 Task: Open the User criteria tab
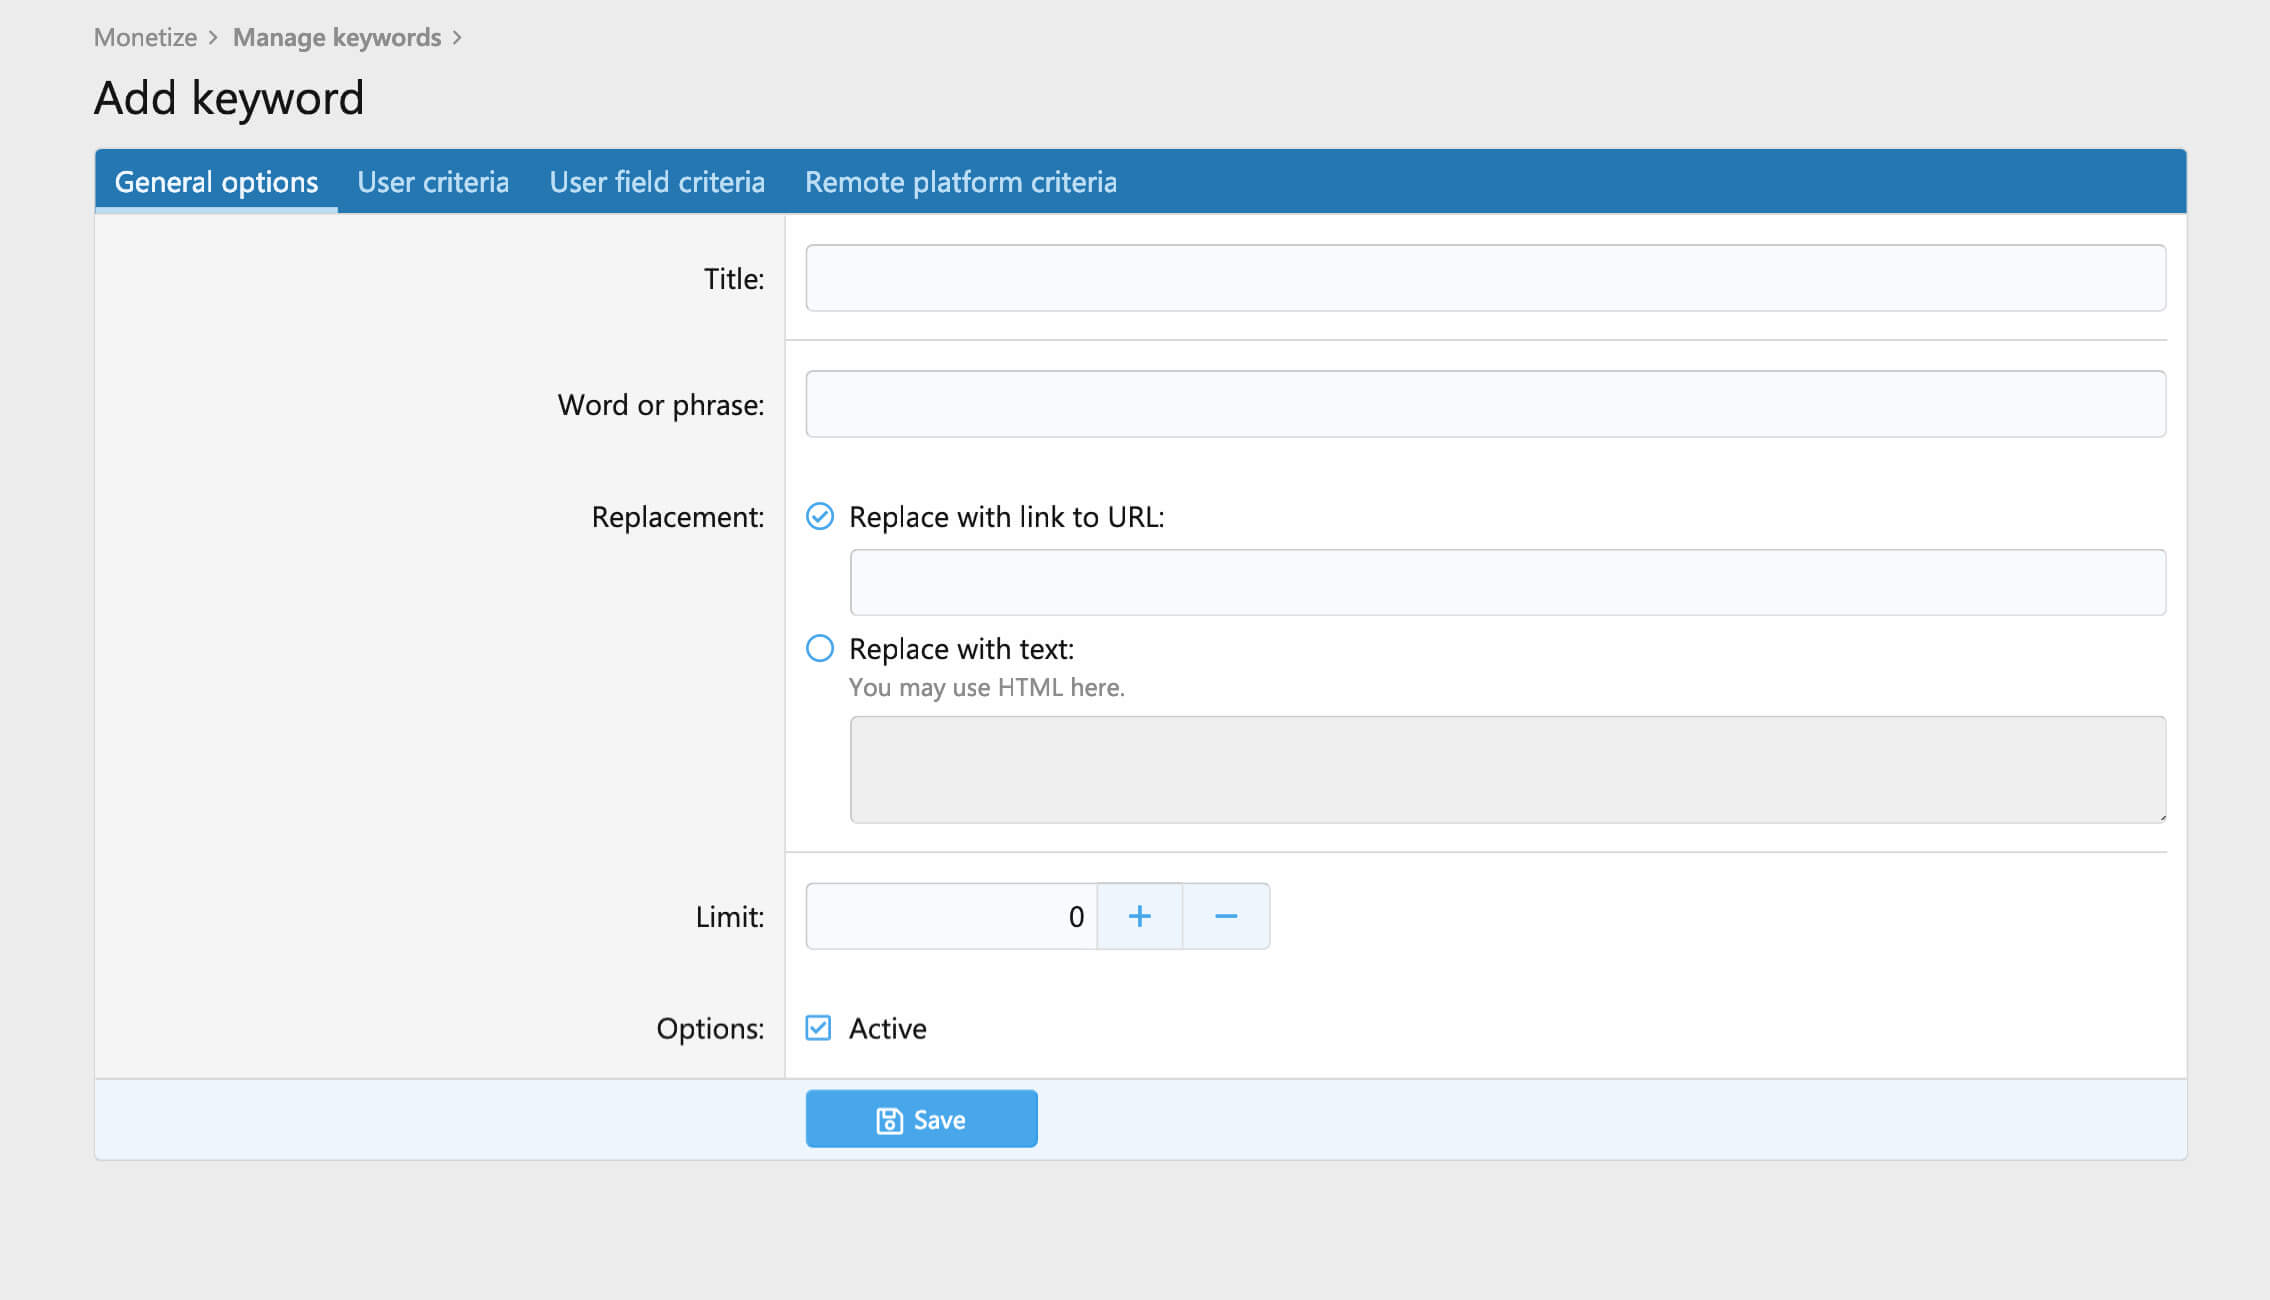[433, 182]
